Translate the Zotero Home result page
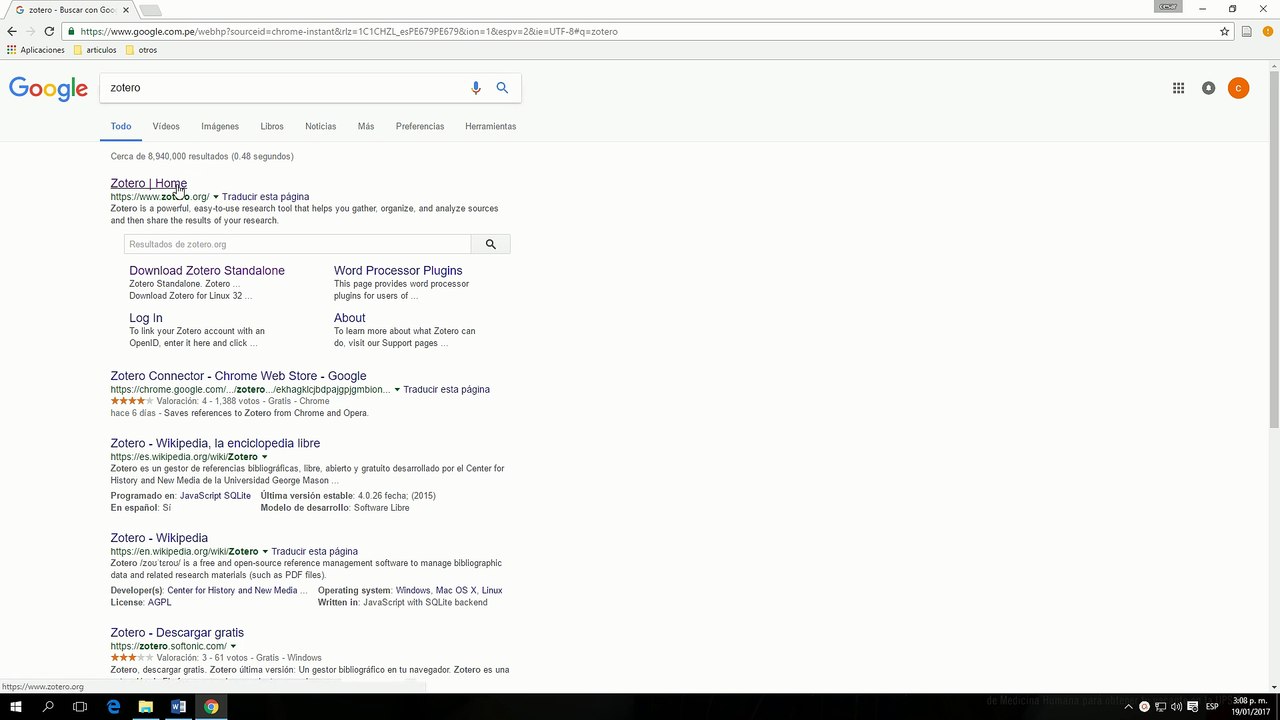The width and height of the screenshot is (1280, 720). click(x=265, y=197)
